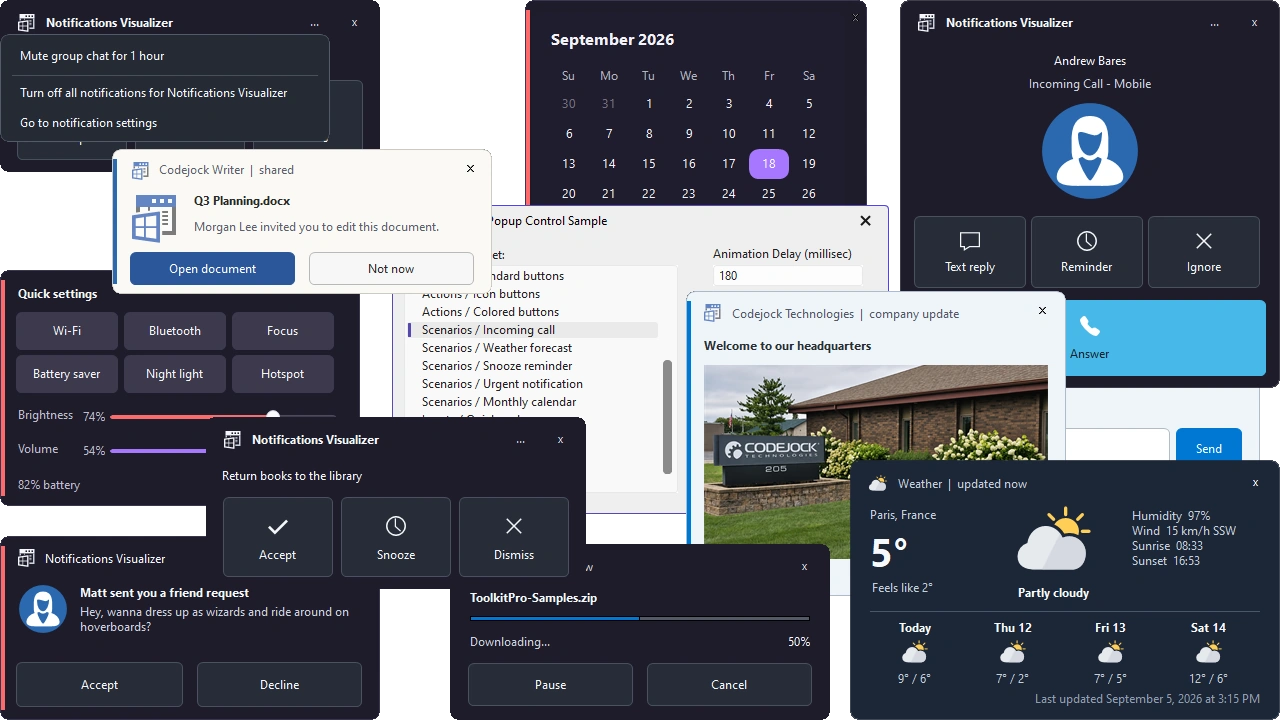Select Go to notification settings
The image size is (1280, 720).
click(89, 123)
